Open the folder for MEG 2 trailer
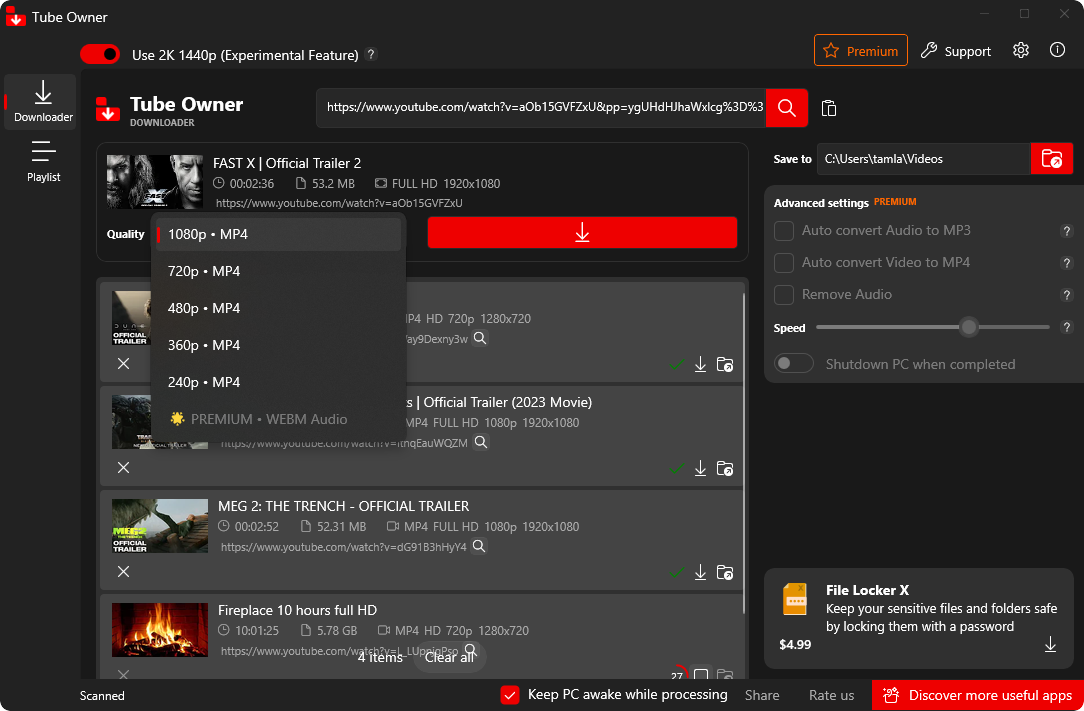This screenshot has height=711, width=1084. (725, 572)
